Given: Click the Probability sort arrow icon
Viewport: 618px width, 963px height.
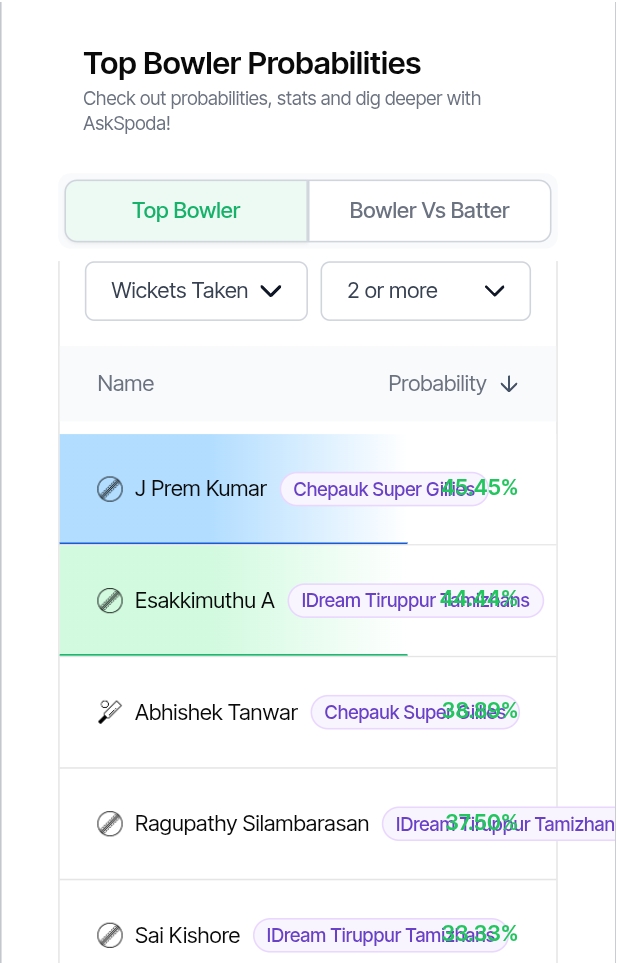Looking at the screenshot, I should pos(509,384).
